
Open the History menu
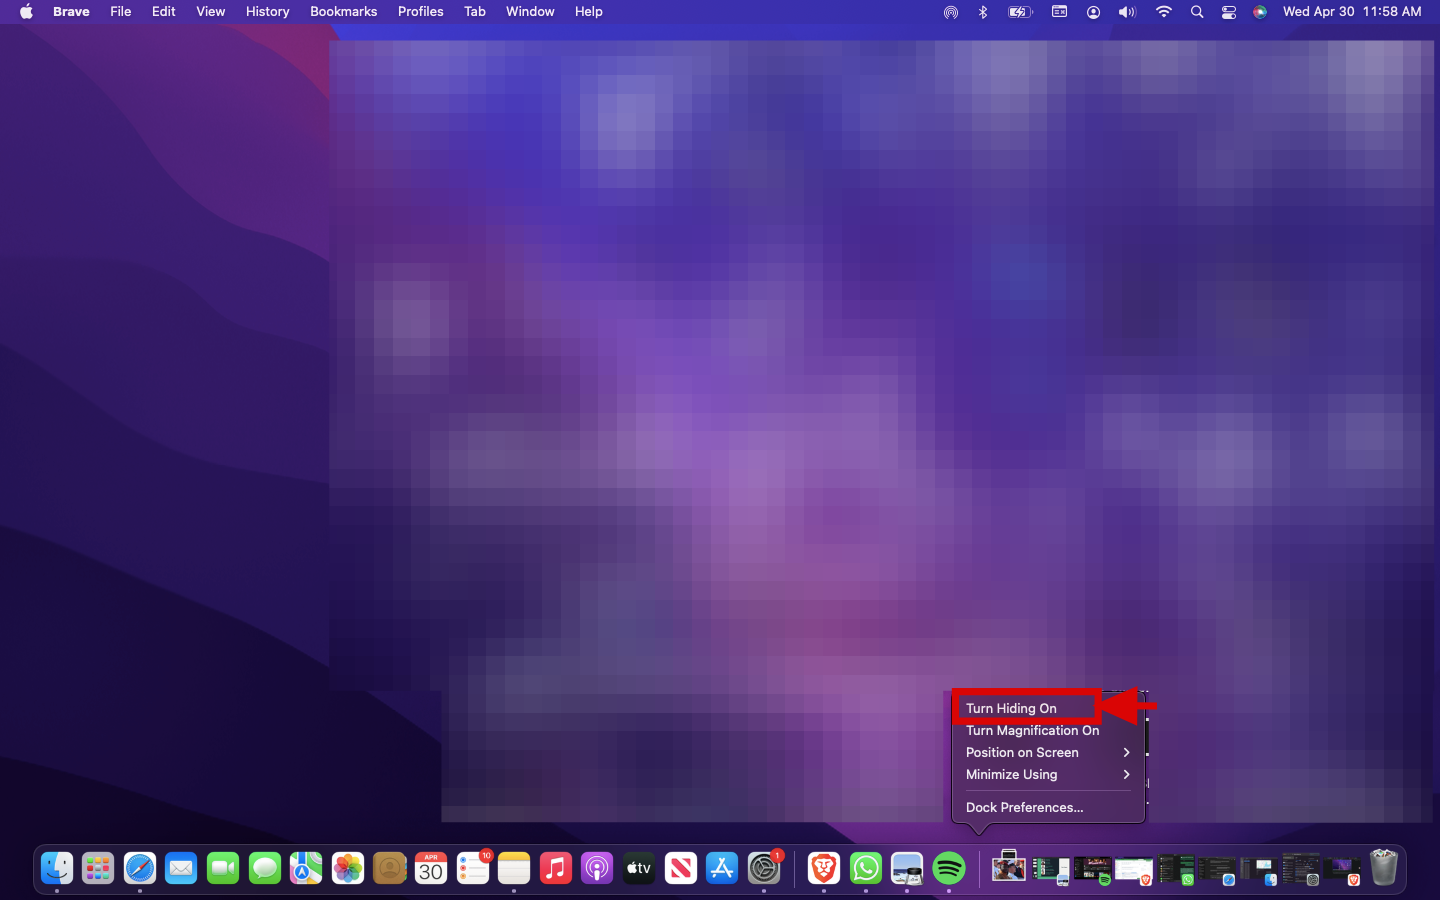[x=267, y=12]
